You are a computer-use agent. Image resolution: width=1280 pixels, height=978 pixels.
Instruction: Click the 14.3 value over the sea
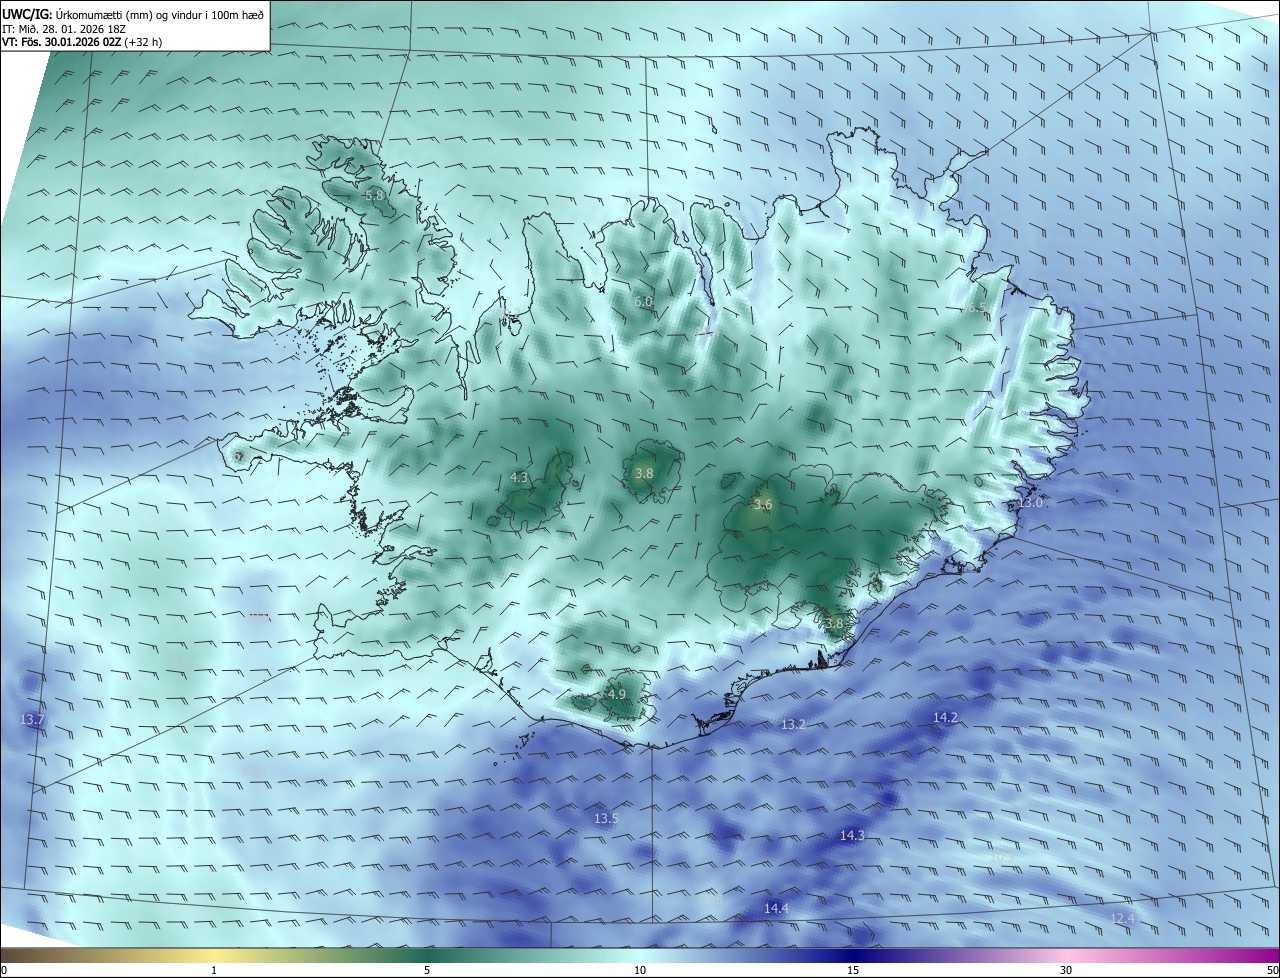point(852,834)
